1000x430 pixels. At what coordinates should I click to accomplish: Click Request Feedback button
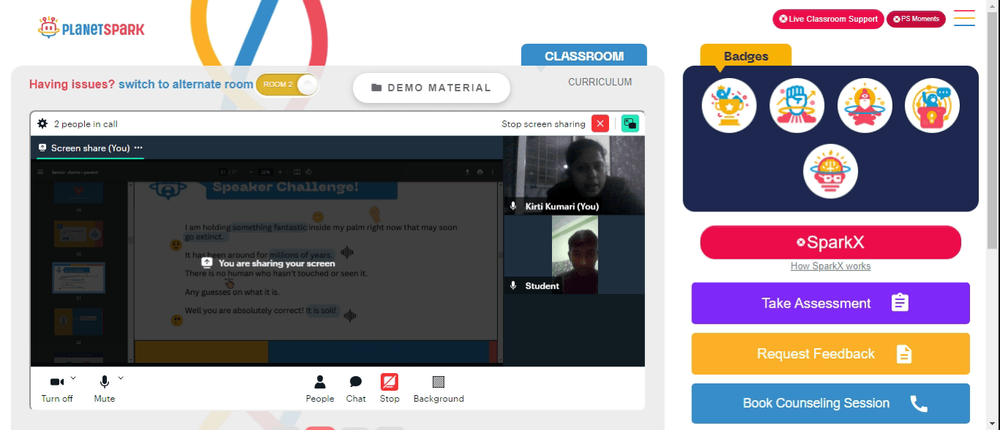pos(830,353)
